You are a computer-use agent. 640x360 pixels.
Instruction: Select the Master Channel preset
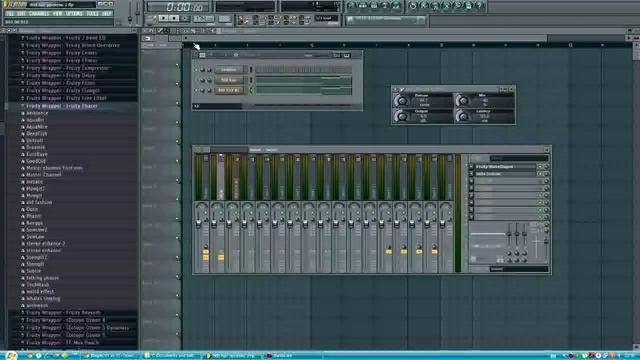coord(43,175)
